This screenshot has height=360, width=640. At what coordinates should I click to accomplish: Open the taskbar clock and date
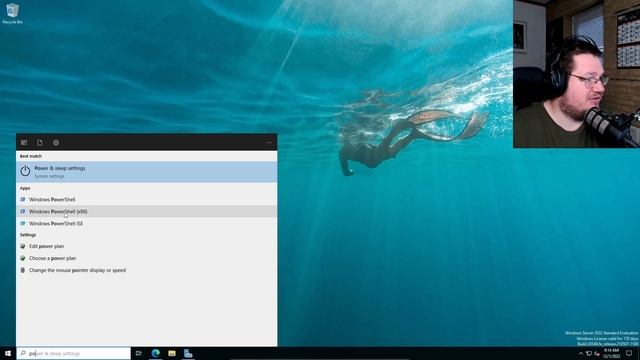pyautogui.click(x=611, y=353)
